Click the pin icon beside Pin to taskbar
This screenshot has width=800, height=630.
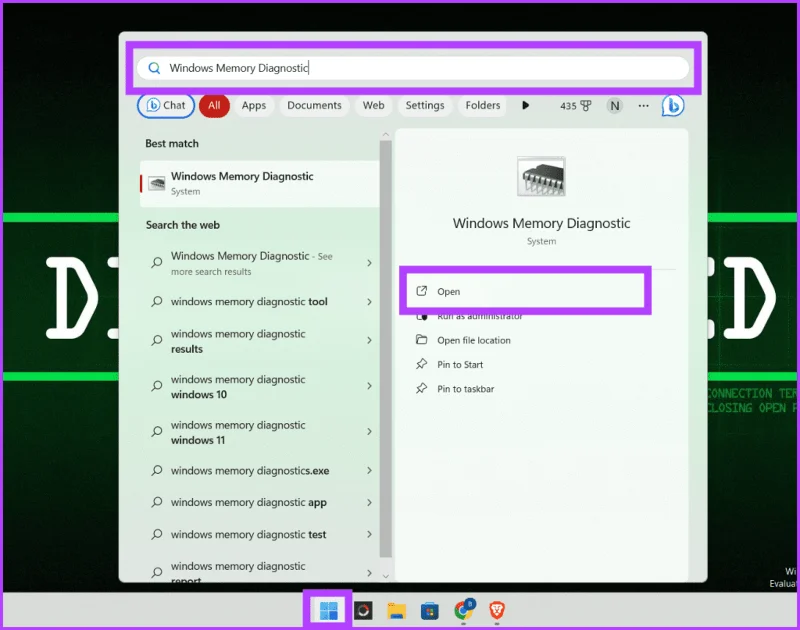421,388
